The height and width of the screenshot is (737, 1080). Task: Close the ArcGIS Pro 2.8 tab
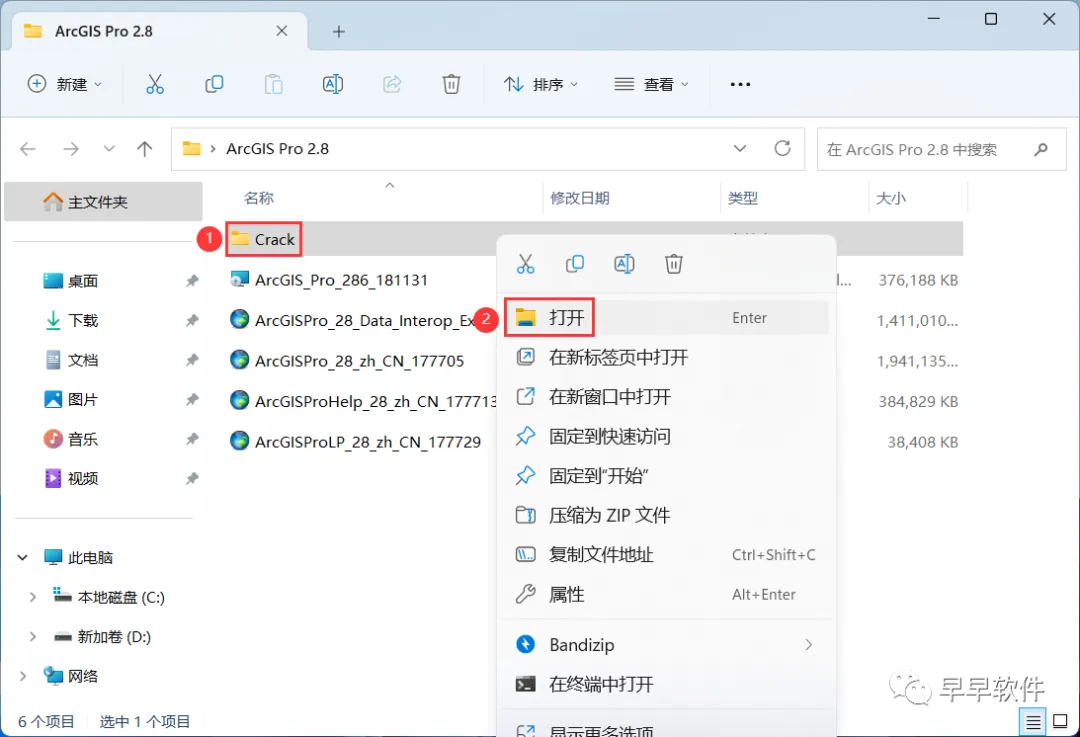tap(282, 31)
